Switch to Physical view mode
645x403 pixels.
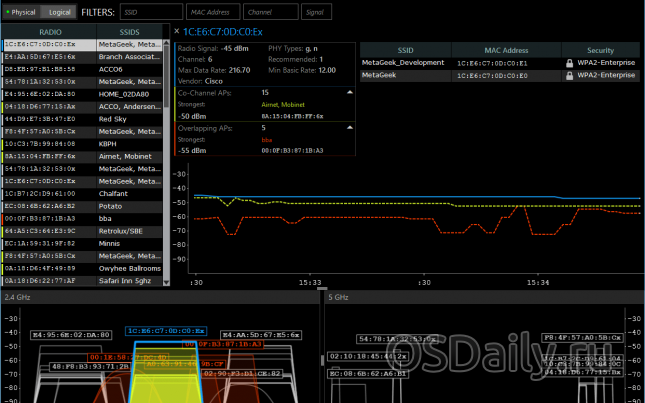tap(23, 12)
